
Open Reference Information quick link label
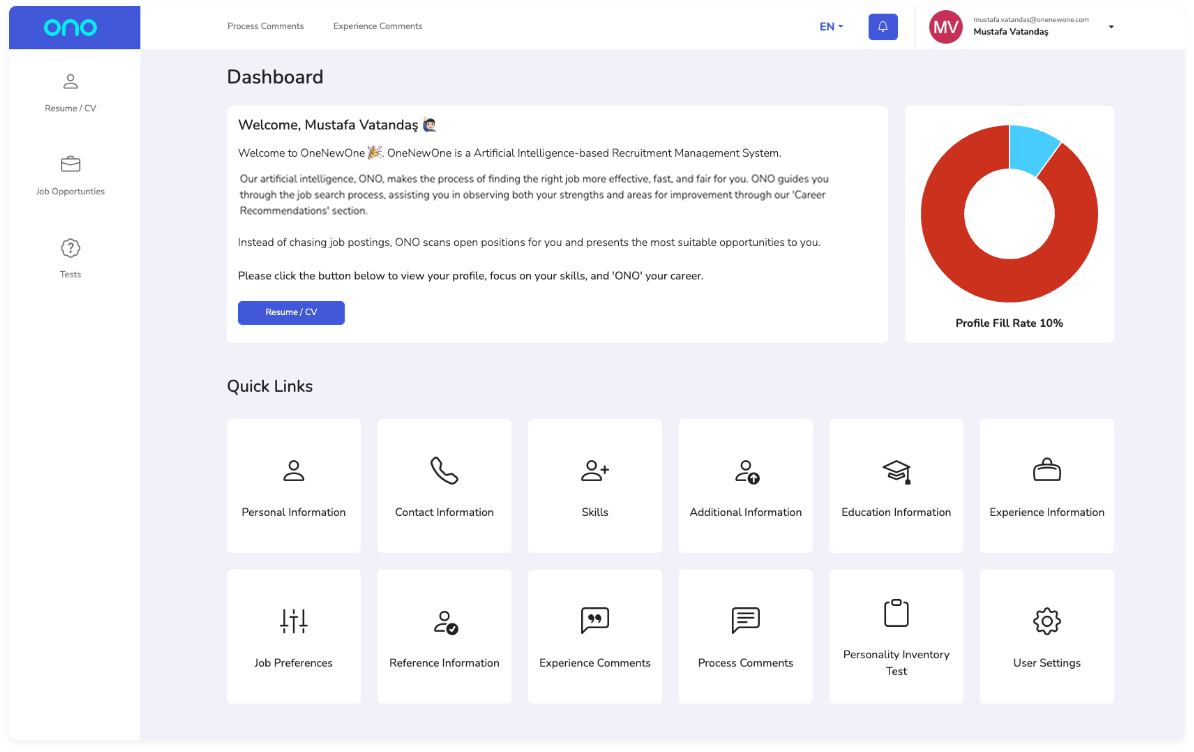444,663
